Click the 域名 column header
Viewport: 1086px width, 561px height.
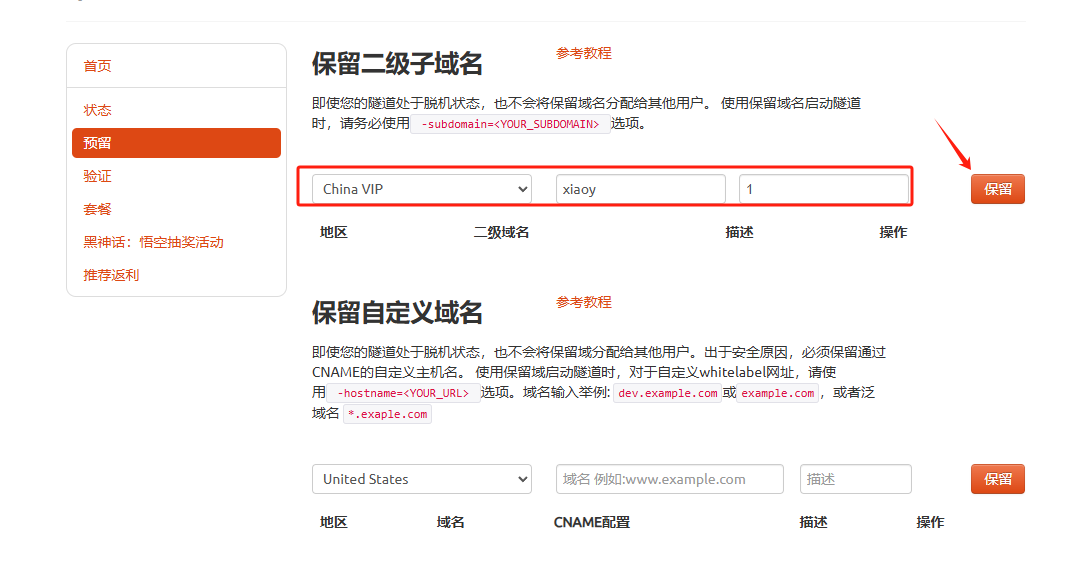point(450,522)
